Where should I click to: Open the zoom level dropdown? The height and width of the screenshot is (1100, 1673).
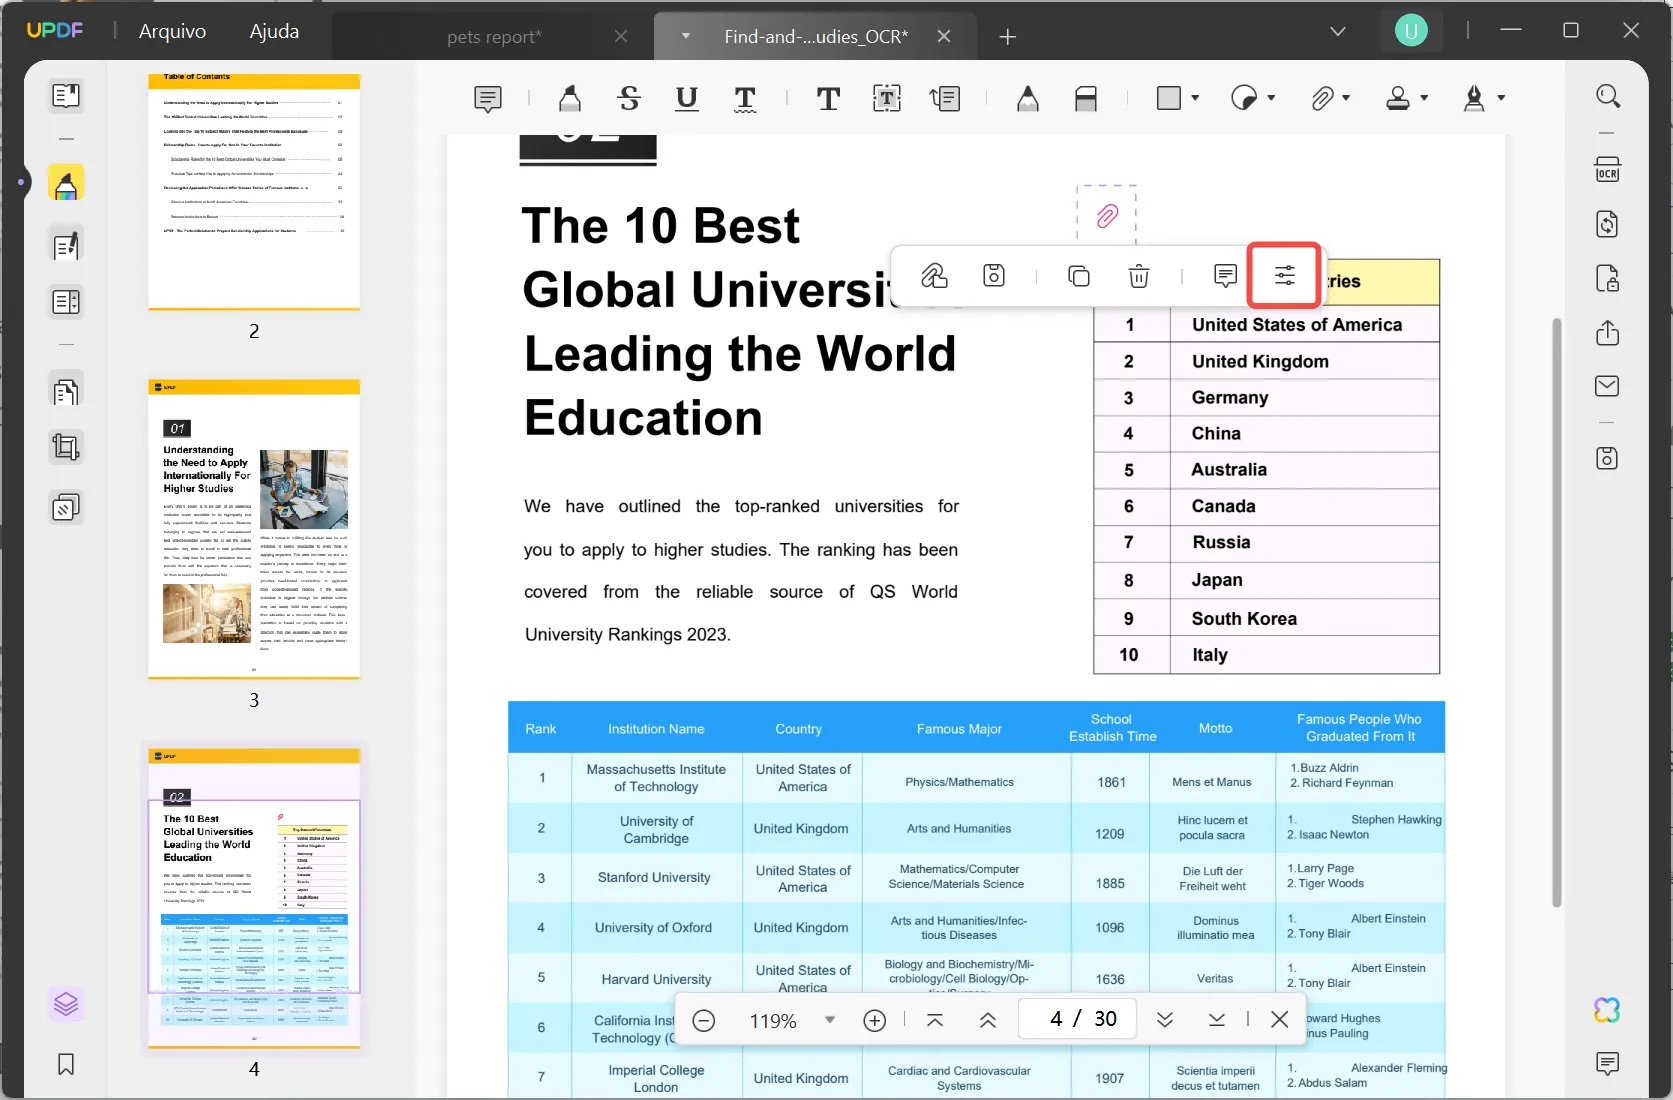tap(829, 1019)
